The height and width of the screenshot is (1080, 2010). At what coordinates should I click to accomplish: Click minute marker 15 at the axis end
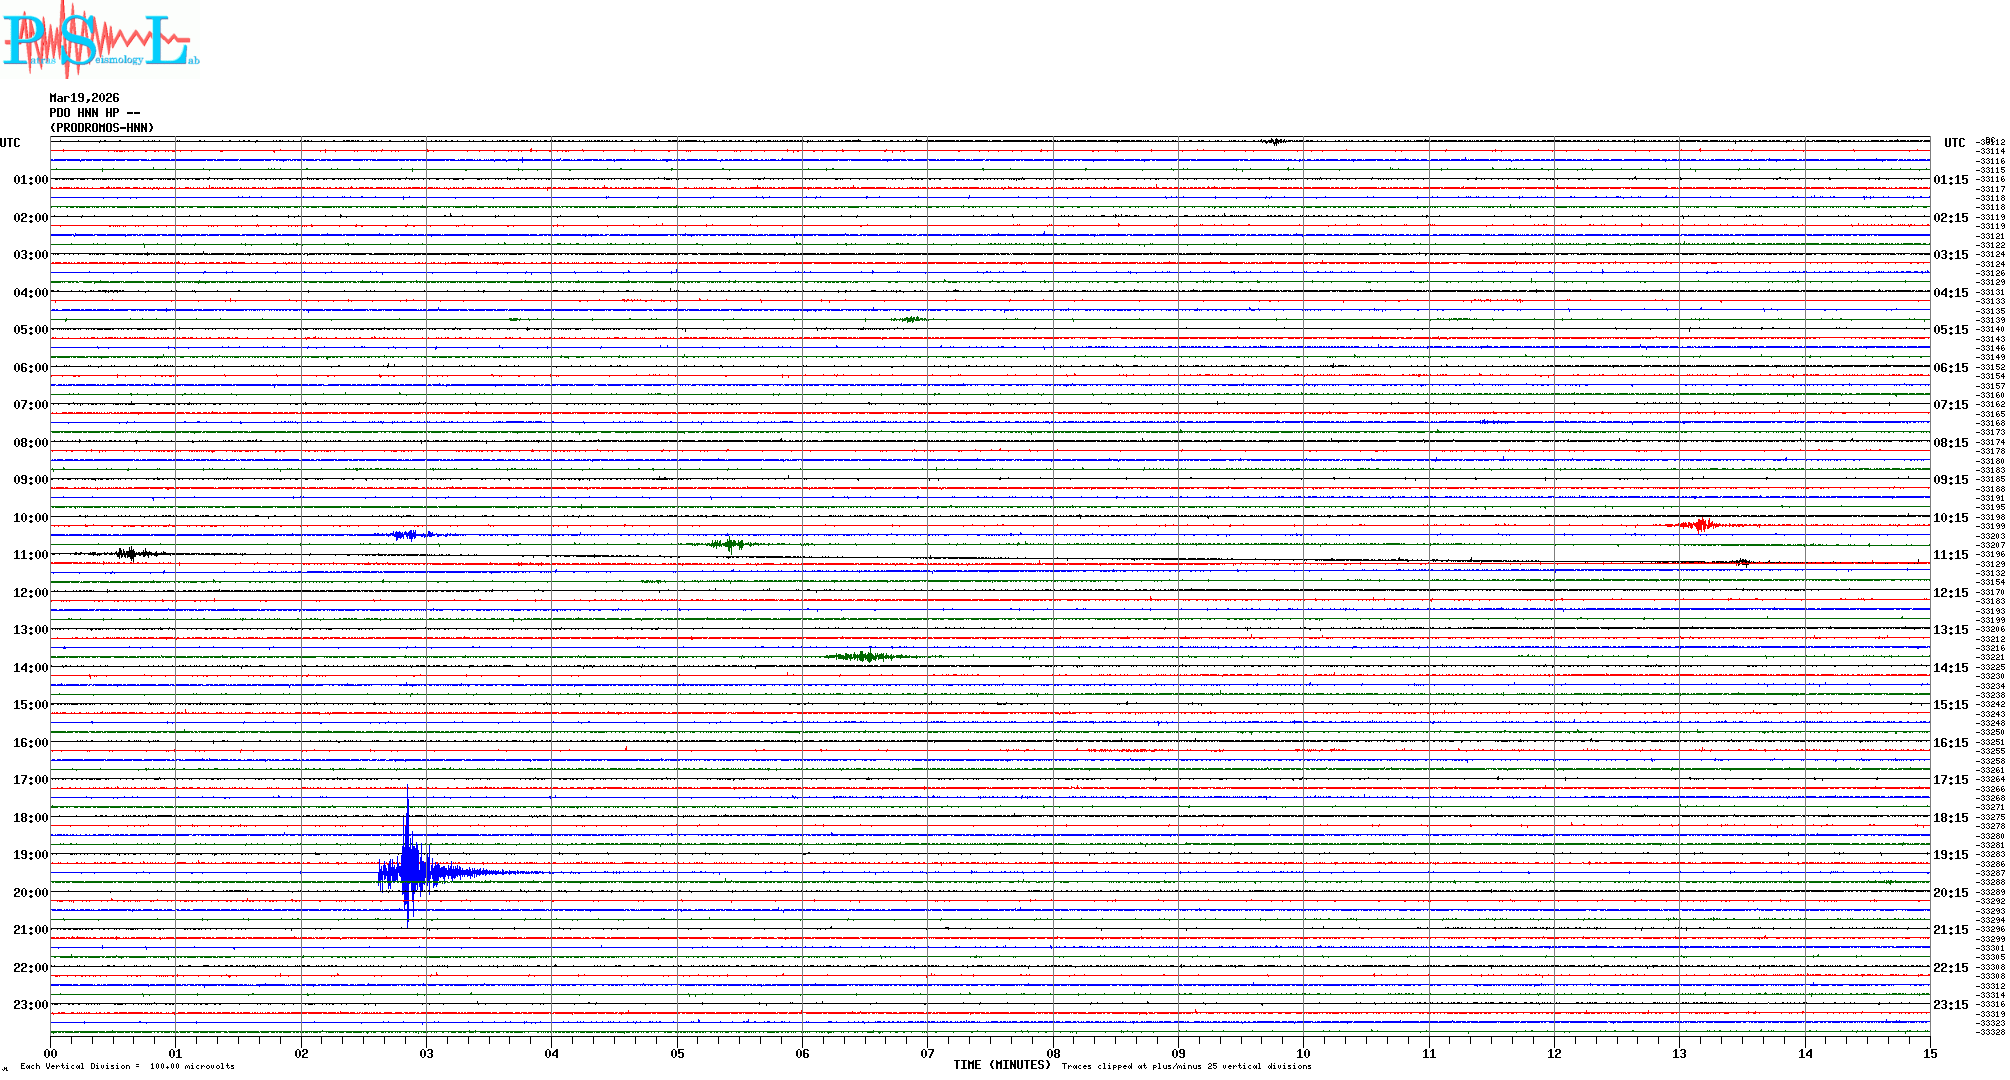pos(1929,1053)
